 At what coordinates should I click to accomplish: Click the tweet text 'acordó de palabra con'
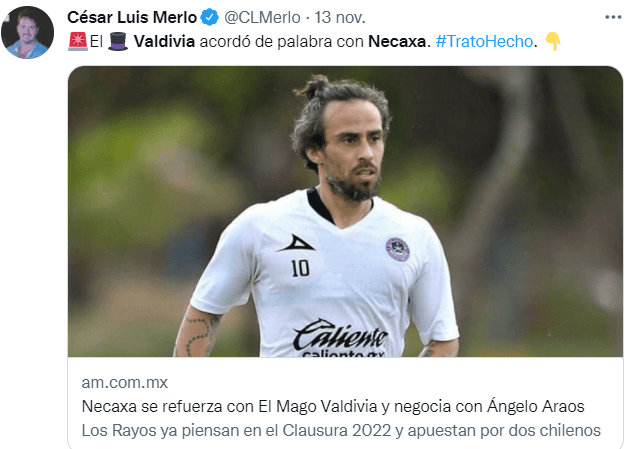tap(281, 41)
